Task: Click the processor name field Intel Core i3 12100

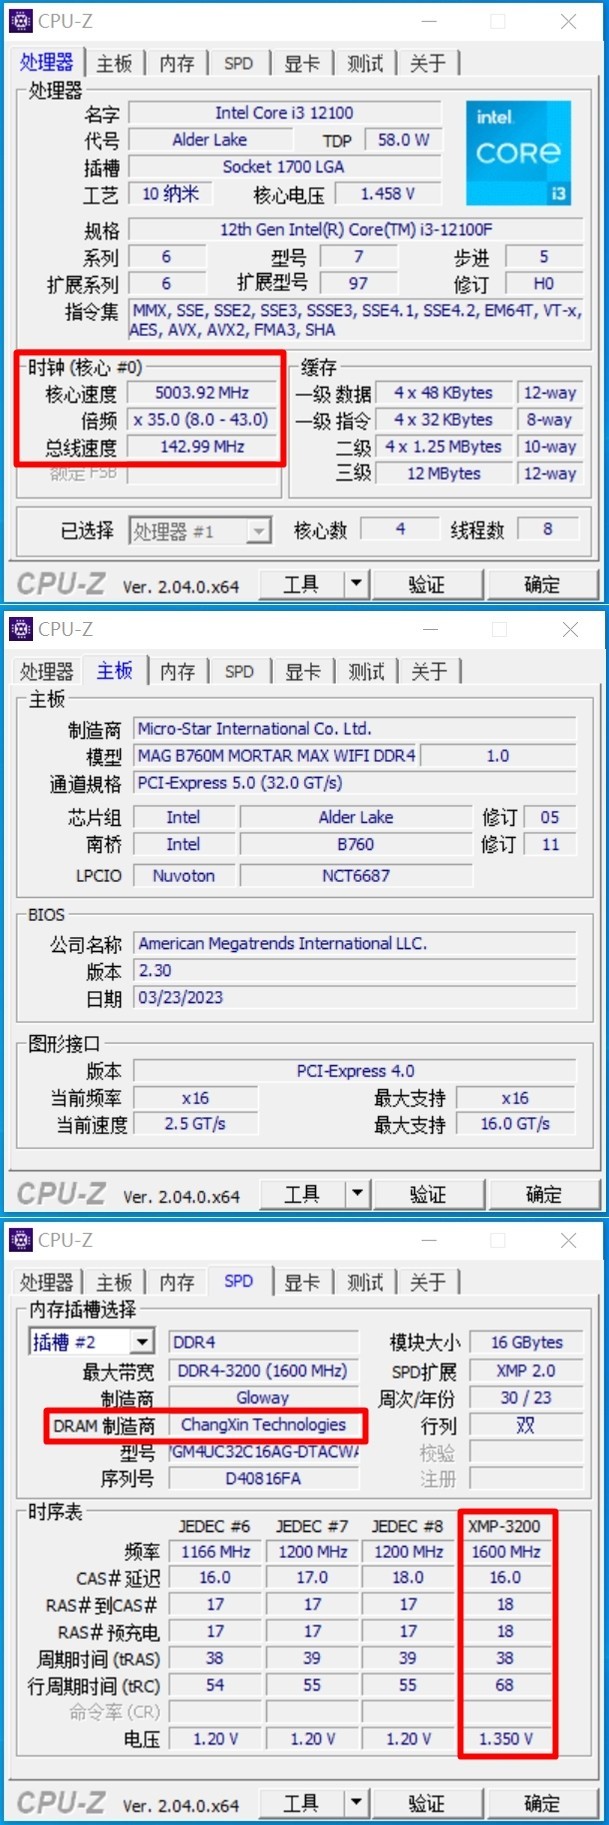Action: click(285, 113)
